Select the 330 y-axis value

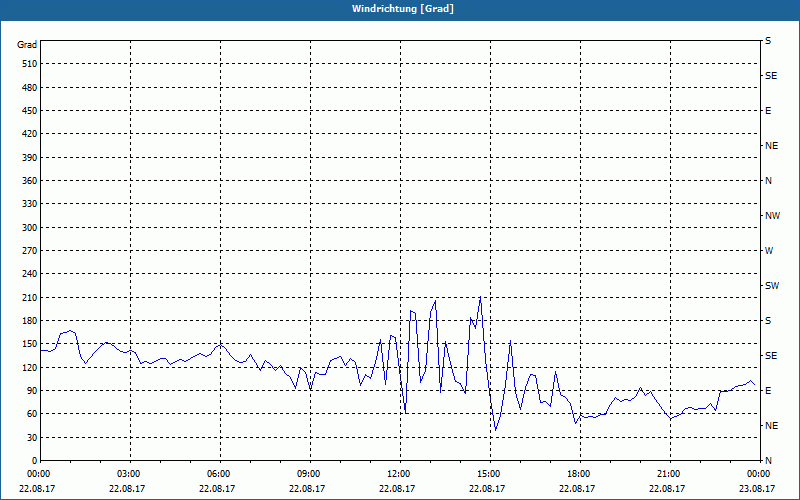tap(30, 204)
